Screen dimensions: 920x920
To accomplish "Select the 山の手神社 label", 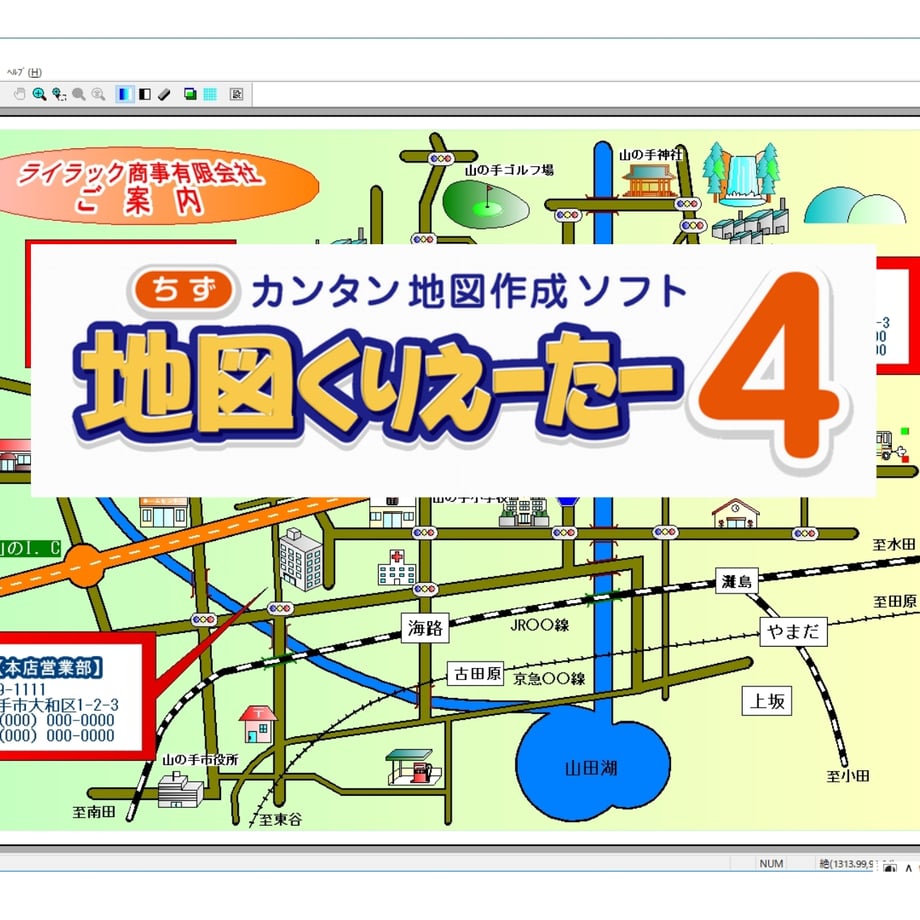I will pos(651,154).
